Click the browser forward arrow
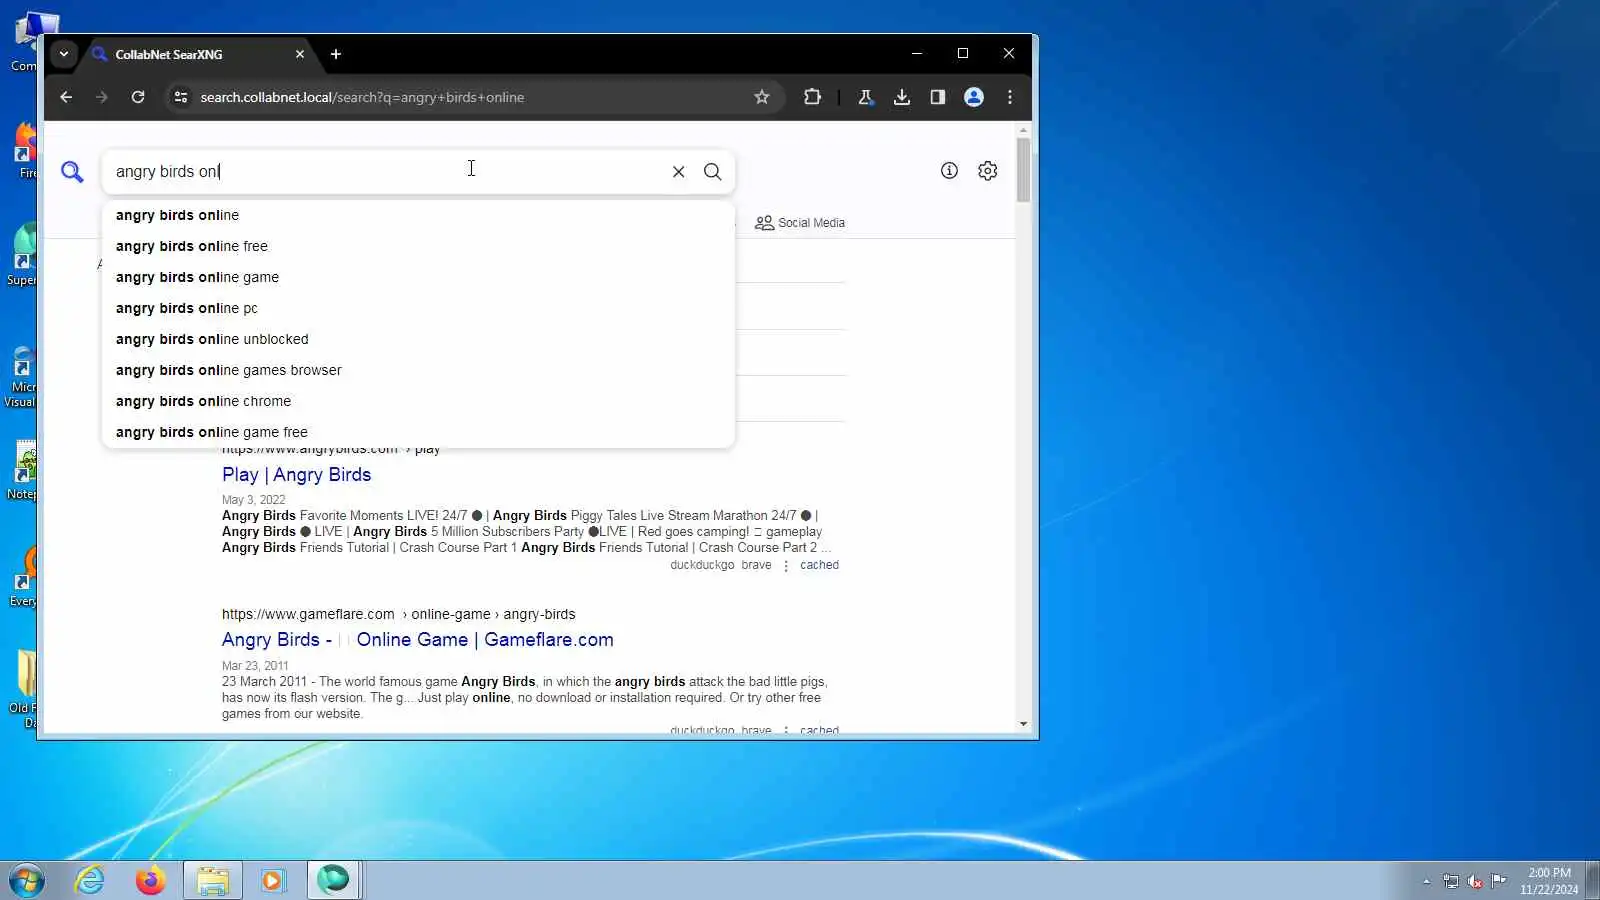This screenshot has height=900, width=1600. point(101,97)
